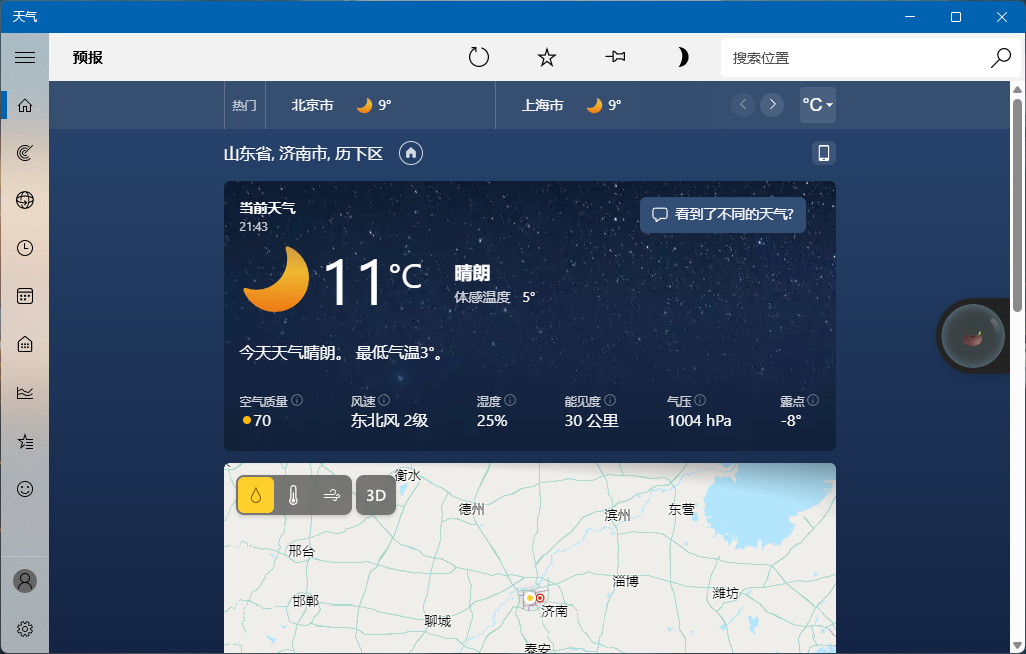Screen dimensions: 1026x654
Task: Go back with the previous city chevron
Action: coord(742,104)
